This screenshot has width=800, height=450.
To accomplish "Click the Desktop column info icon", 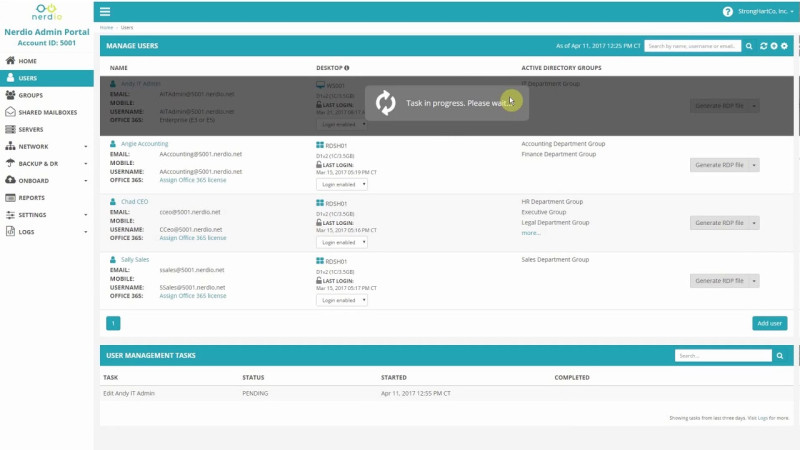I will click(347, 68).
